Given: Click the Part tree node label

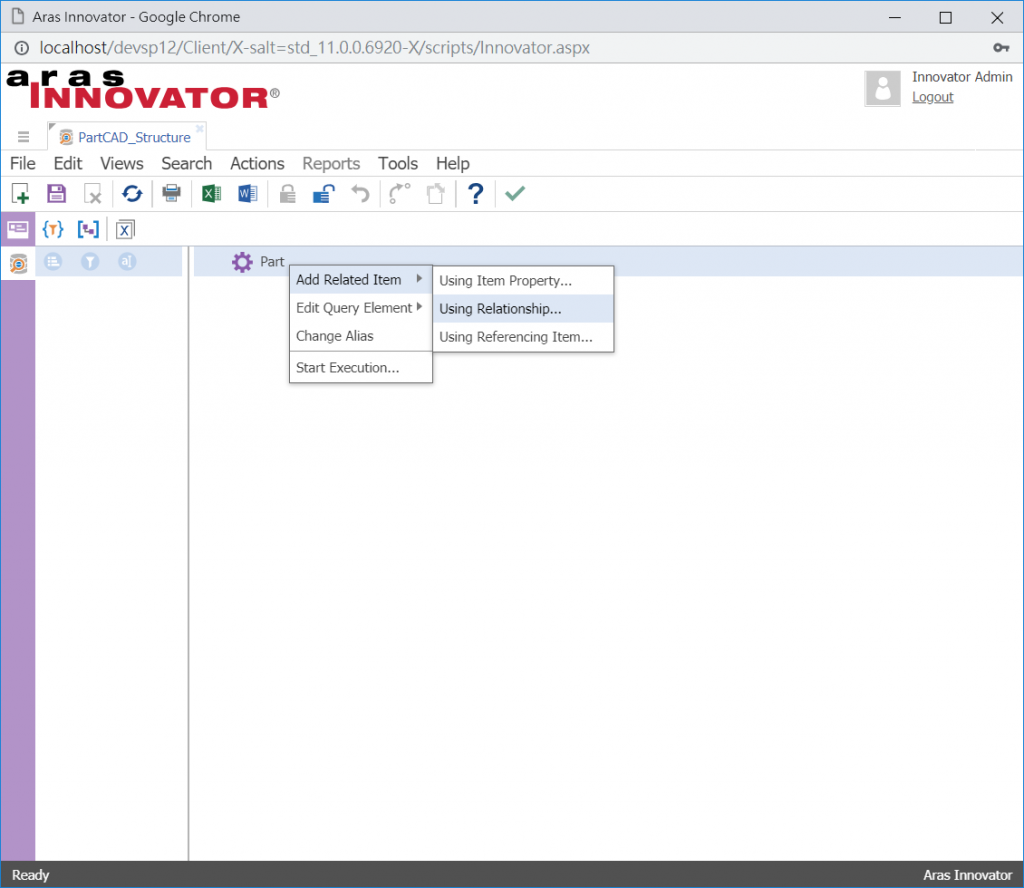Looking at the screenshot, I should point(272,262).
